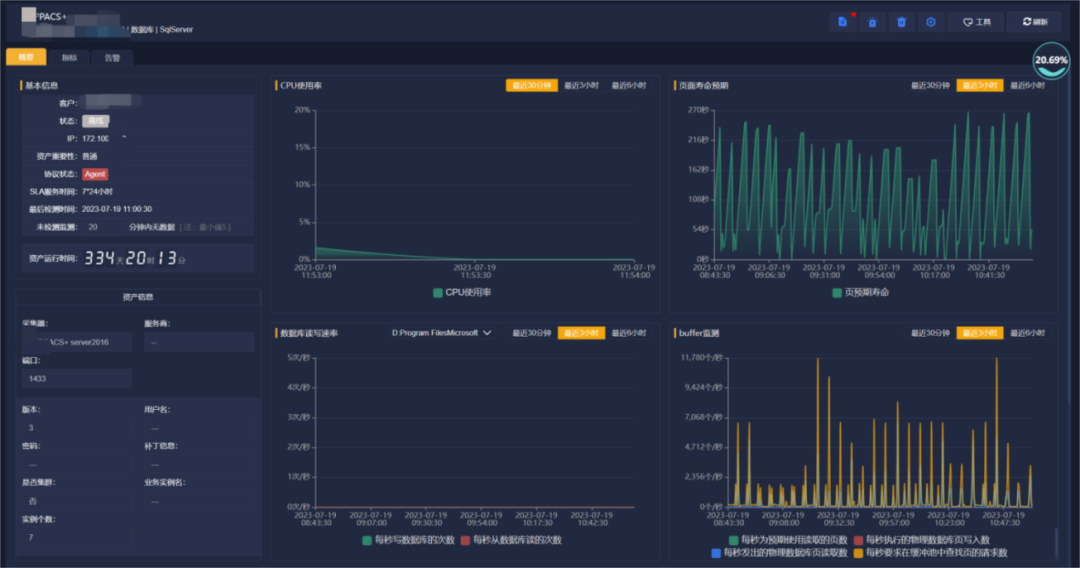Select 最近6小时 for CPU使用率 chart
The height and width of the screenshot is (568, 1080).
coord(629,85)
